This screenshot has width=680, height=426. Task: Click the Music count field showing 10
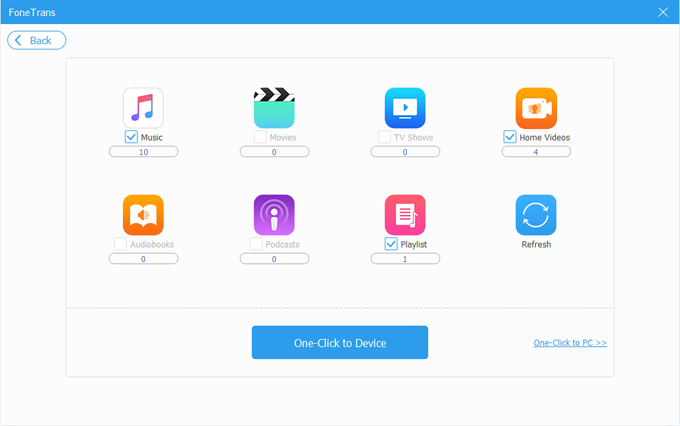143,152
